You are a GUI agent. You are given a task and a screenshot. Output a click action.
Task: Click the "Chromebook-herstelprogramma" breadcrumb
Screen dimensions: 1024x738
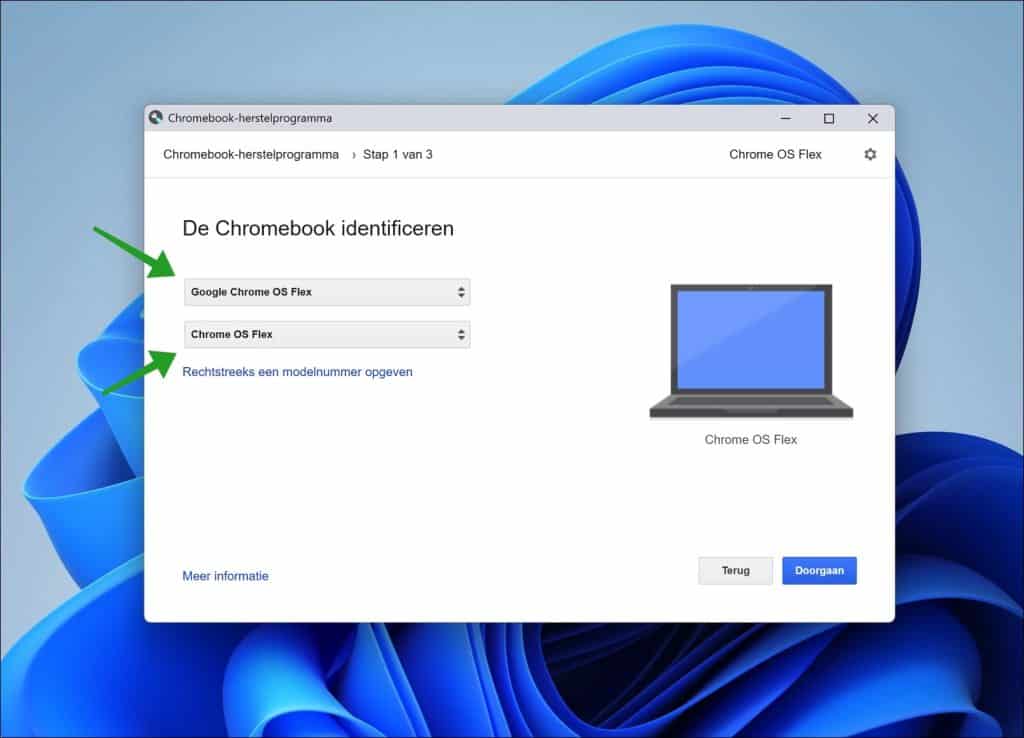(x=250, y=154)
